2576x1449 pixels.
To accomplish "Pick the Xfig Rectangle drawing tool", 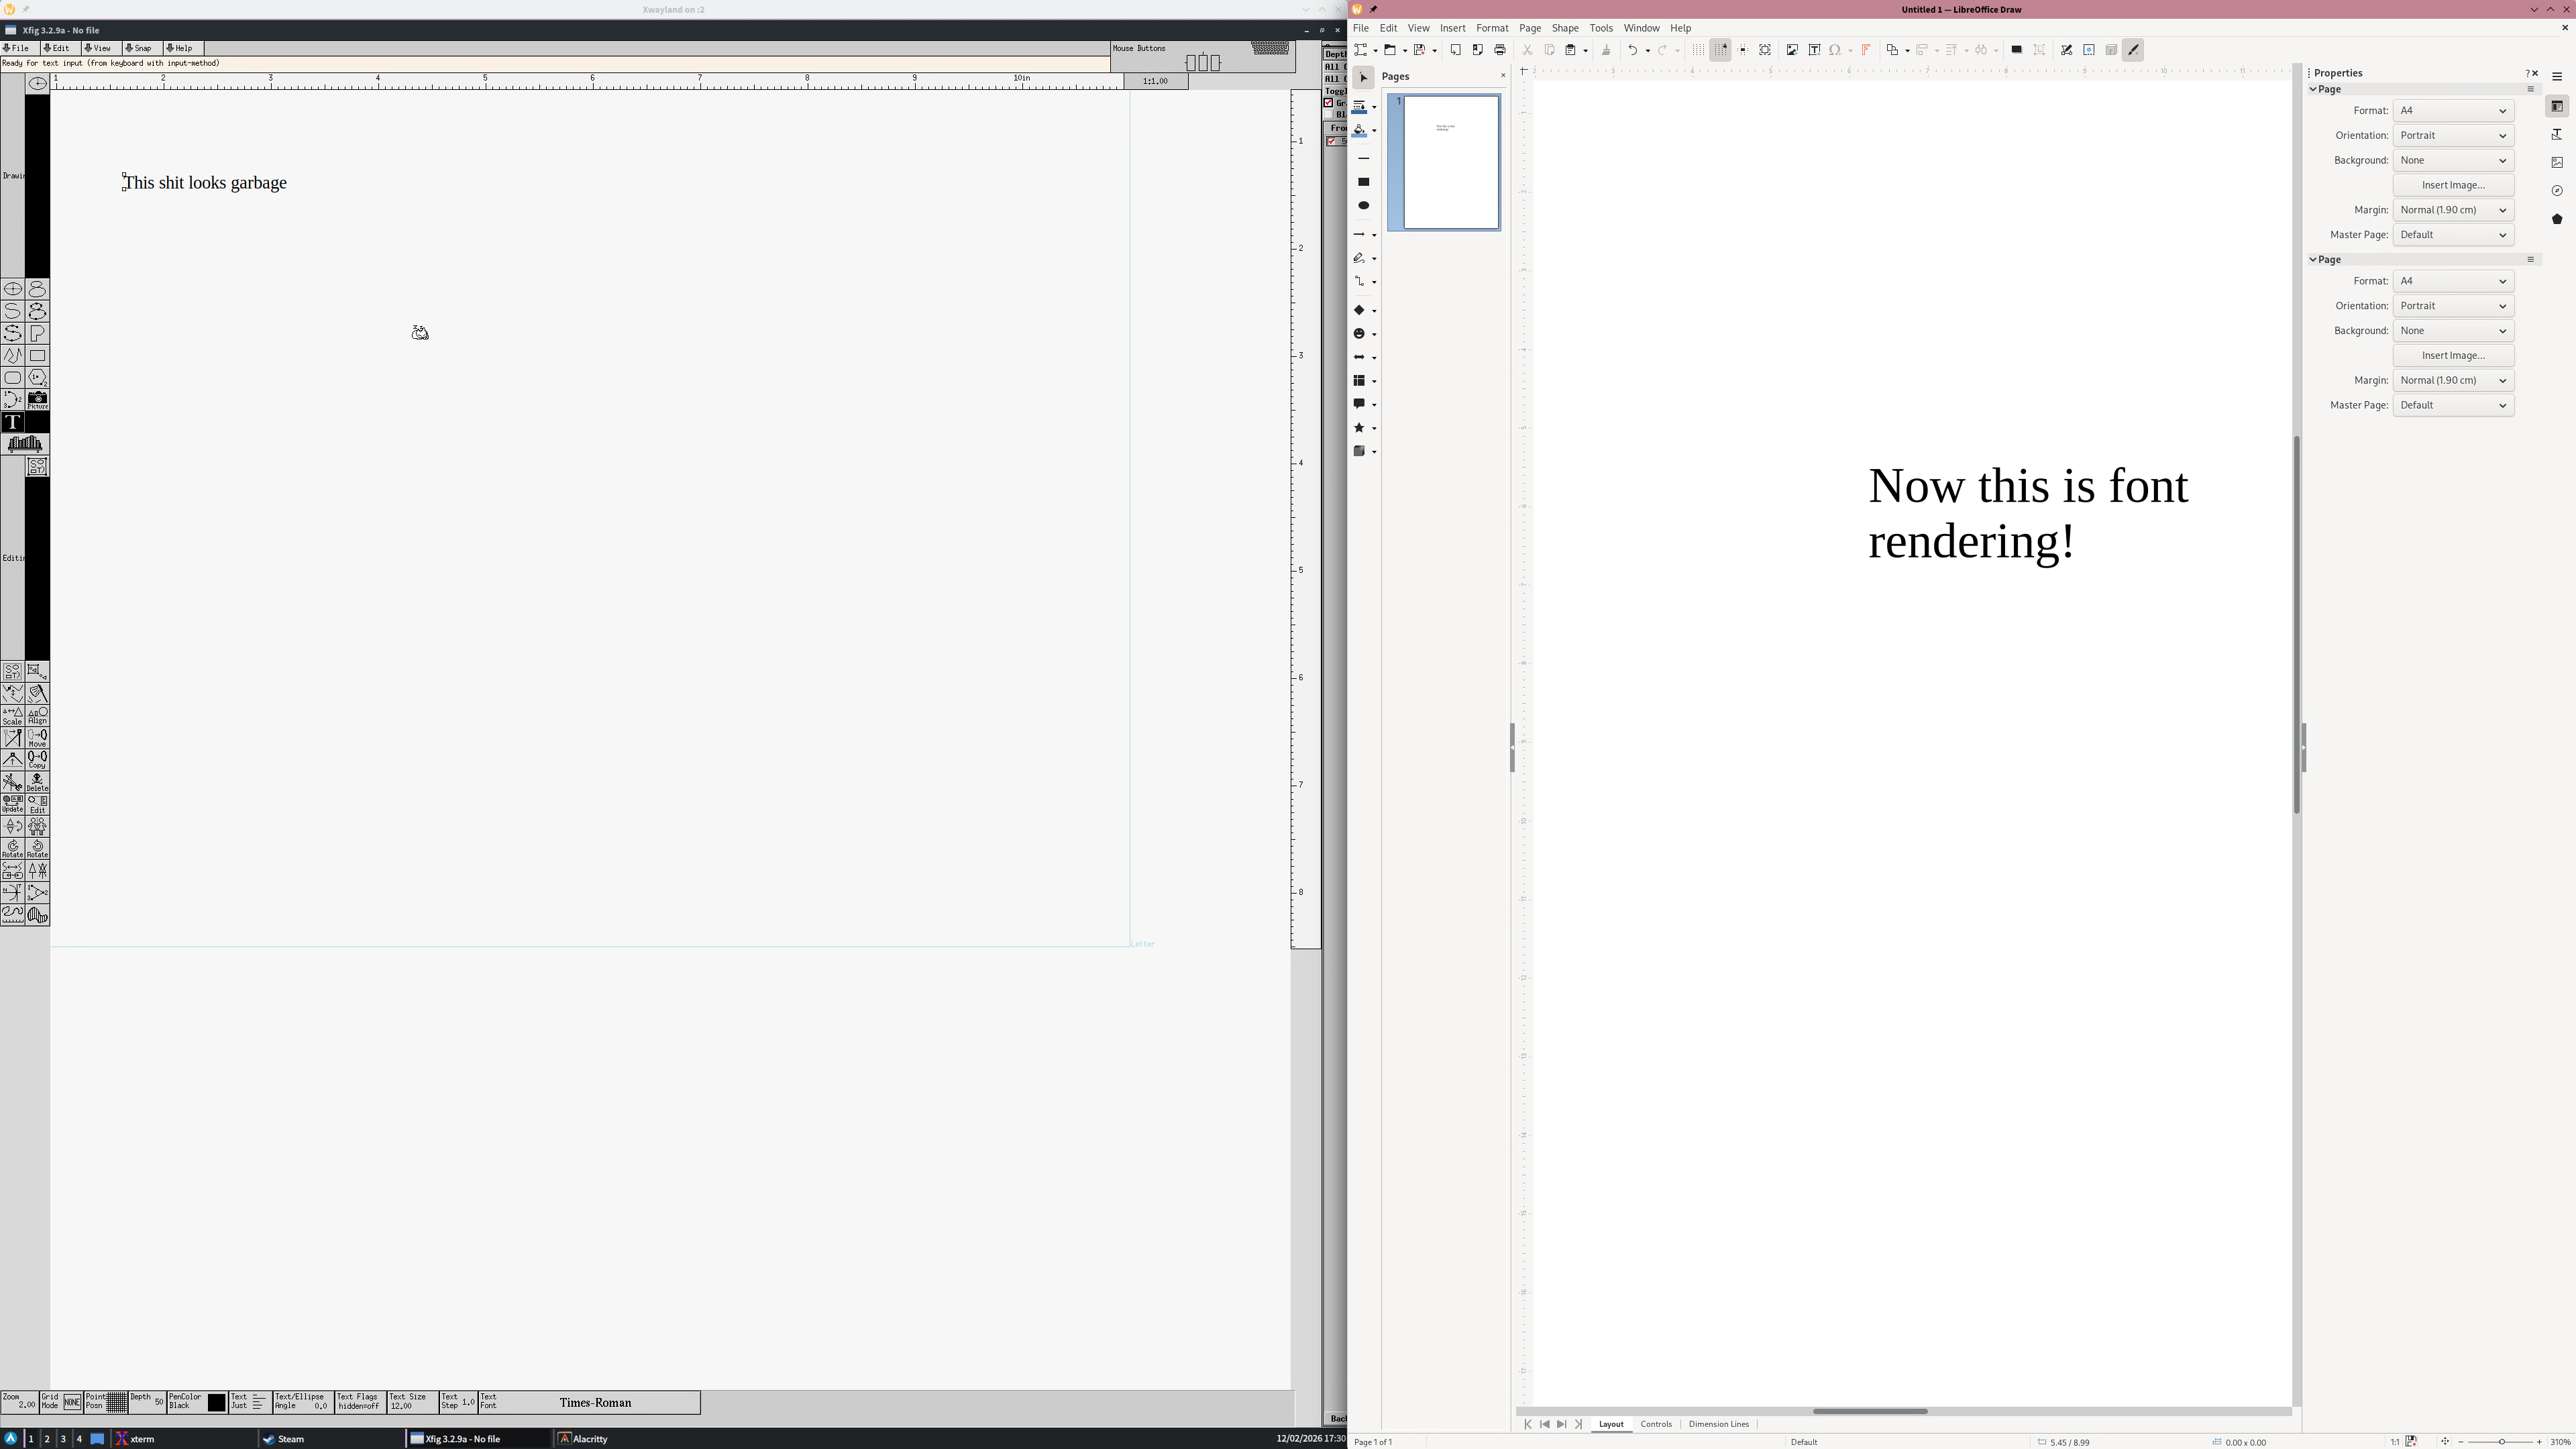I will pyautogui.click(x=37, y=356).
